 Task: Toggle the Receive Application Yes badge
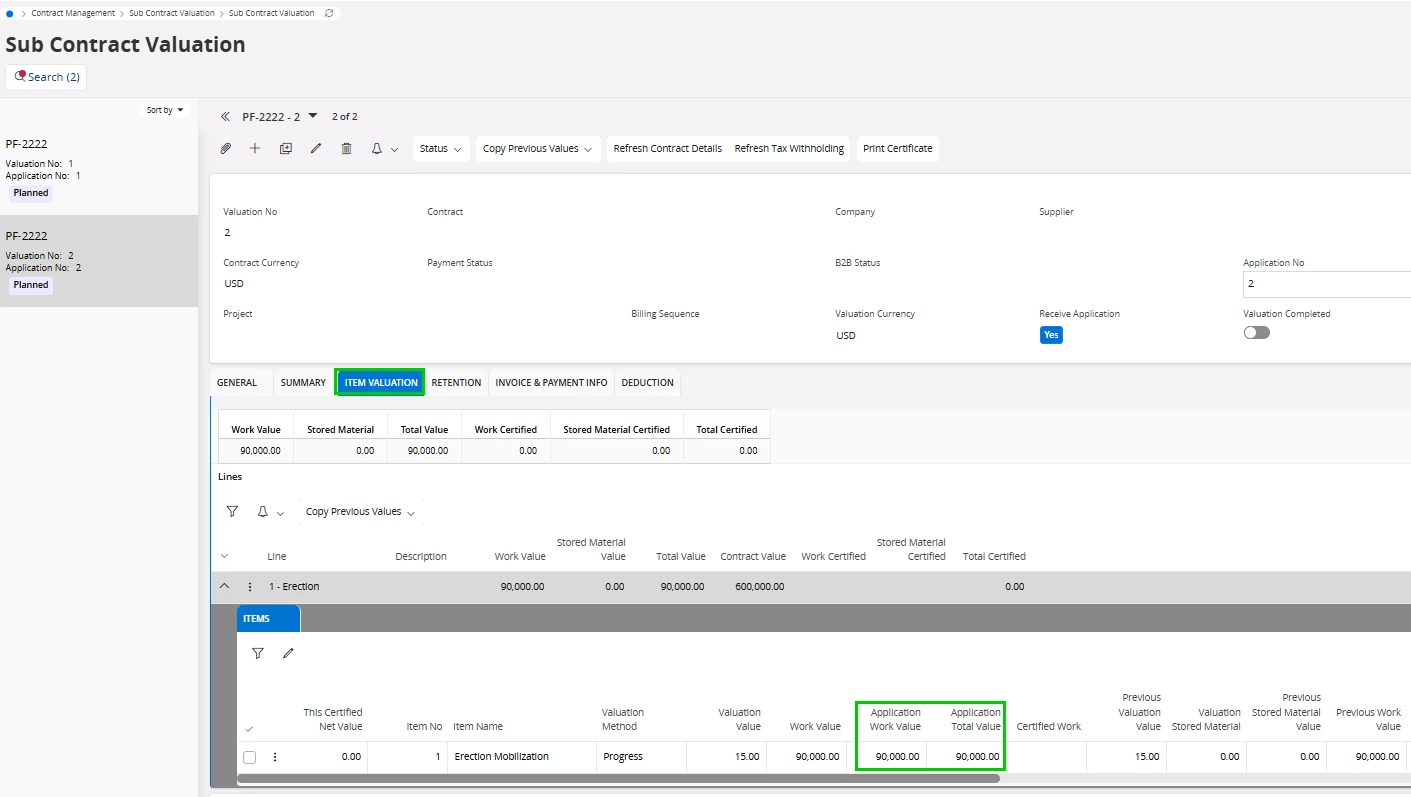1050,335
